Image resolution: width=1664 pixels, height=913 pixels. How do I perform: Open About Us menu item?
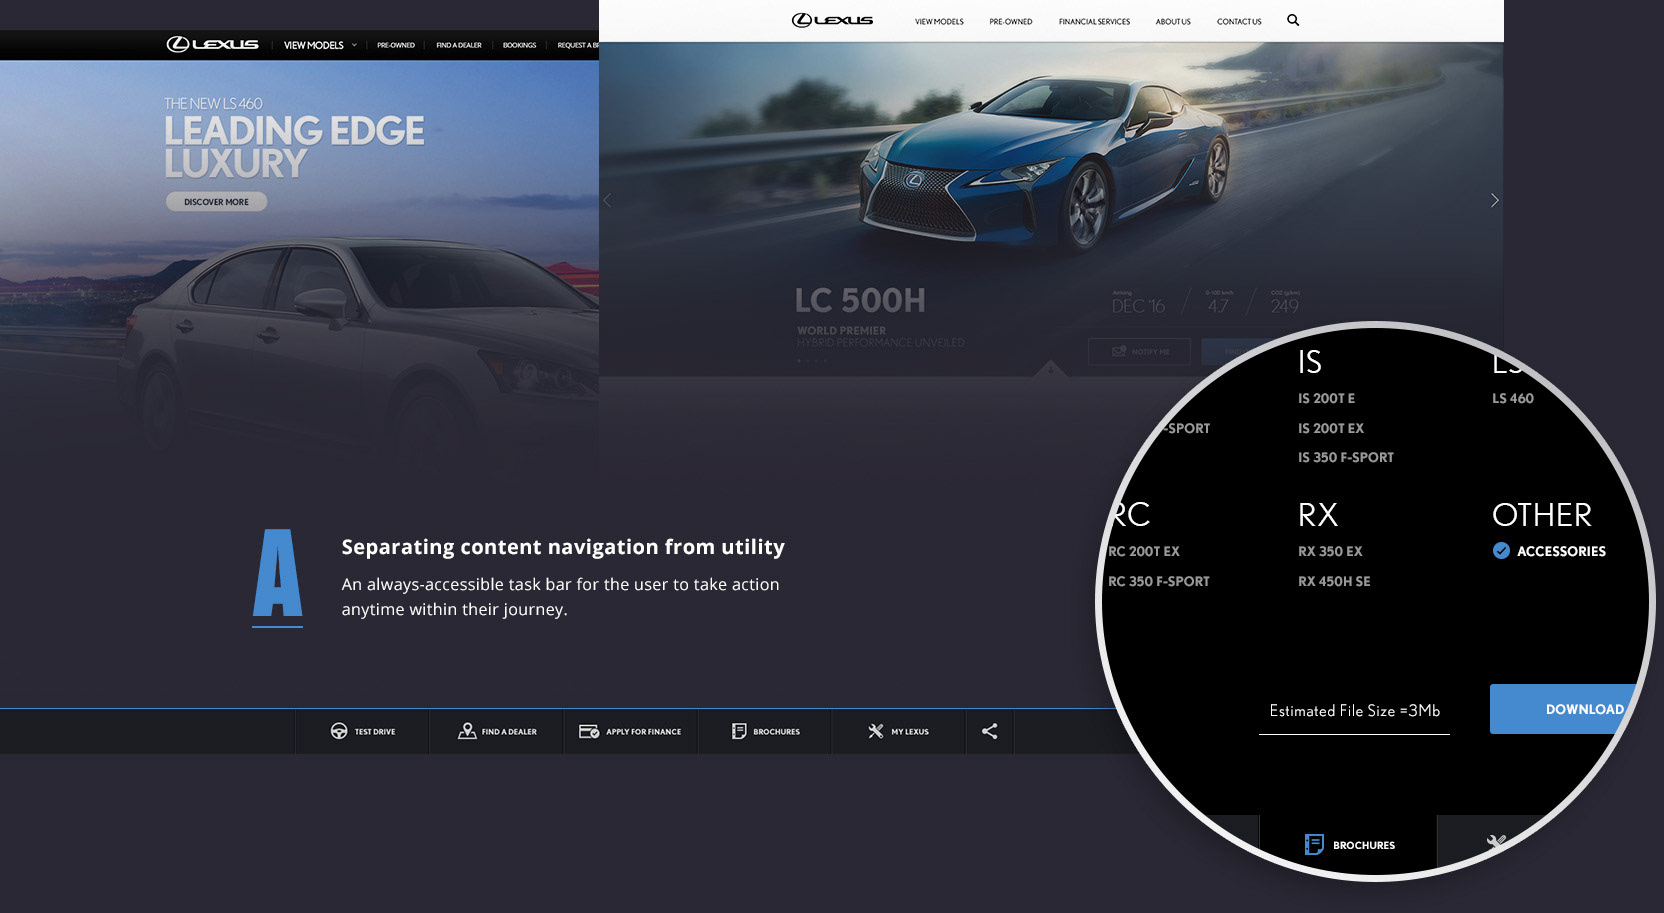(x=1173, y=21)
